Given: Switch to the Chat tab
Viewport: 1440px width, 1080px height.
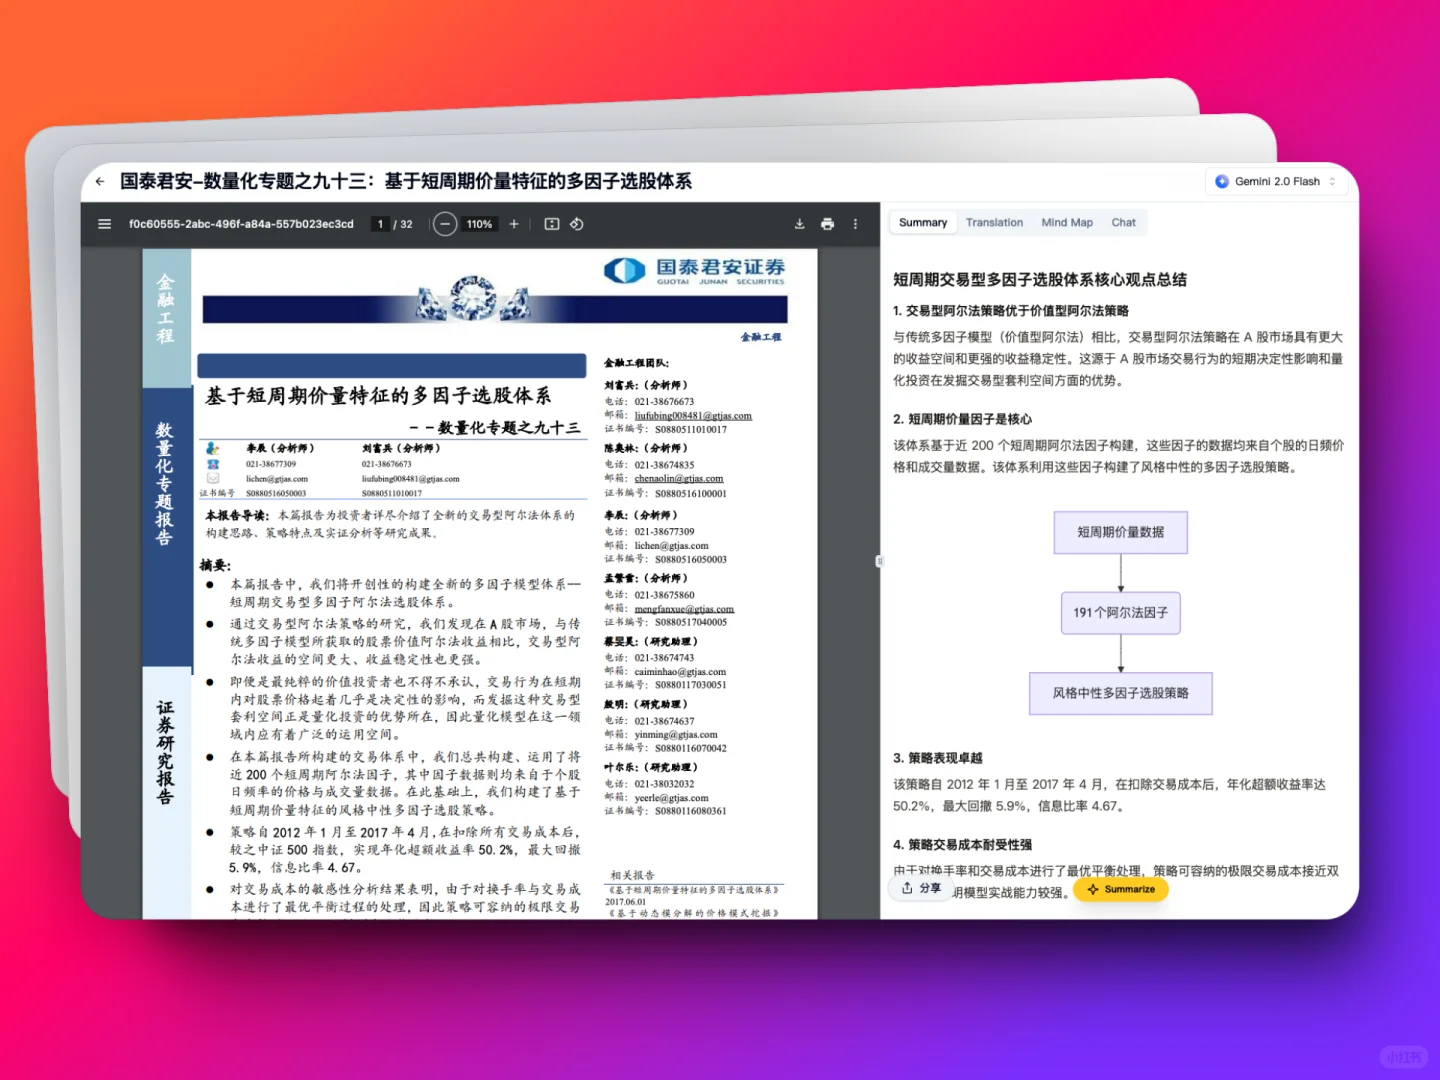Looking at the screenshot, I should 1123,222.
